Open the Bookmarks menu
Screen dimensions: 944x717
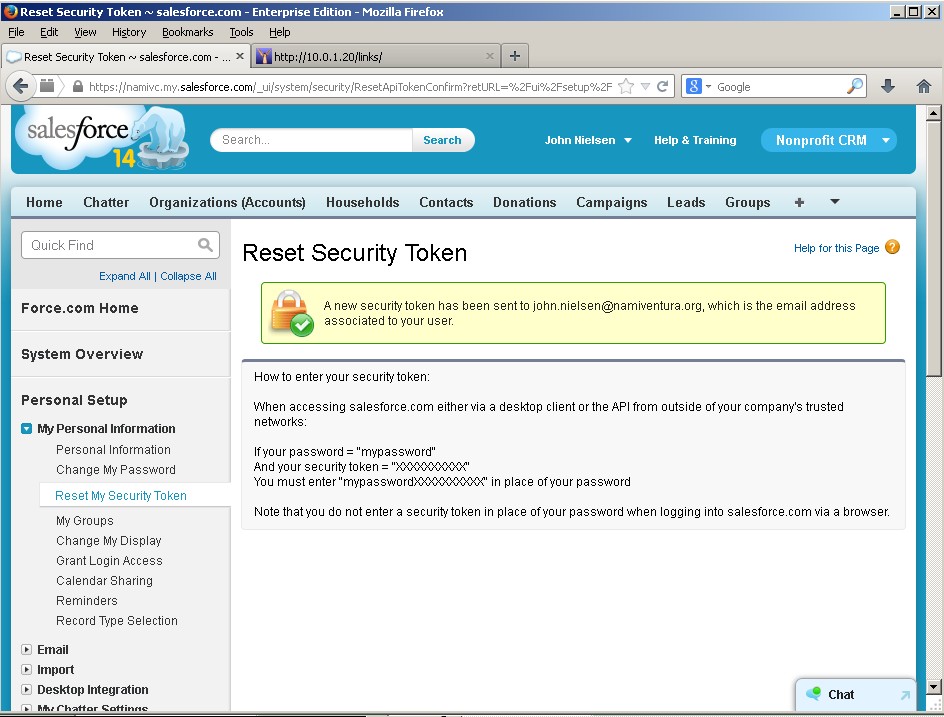188,32
